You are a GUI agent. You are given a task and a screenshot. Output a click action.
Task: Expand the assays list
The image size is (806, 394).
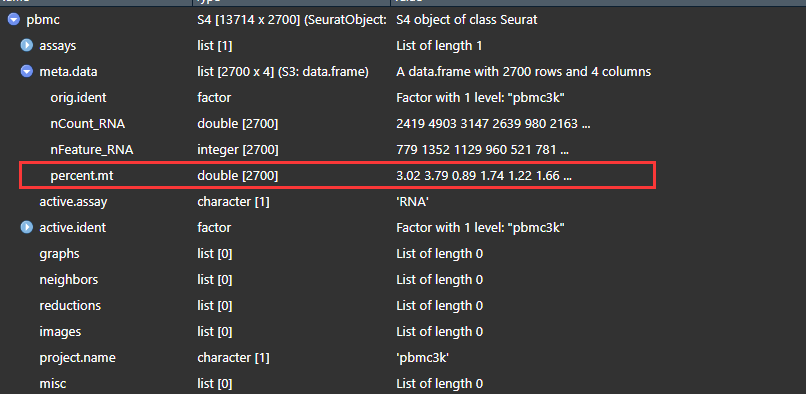(x=27, y=46)
